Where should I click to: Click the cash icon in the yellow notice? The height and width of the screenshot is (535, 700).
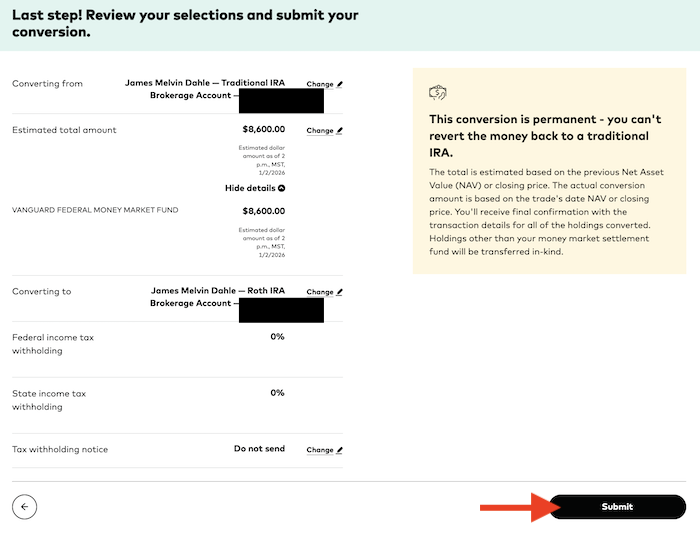pyautogui.click(x=437, y=93)
